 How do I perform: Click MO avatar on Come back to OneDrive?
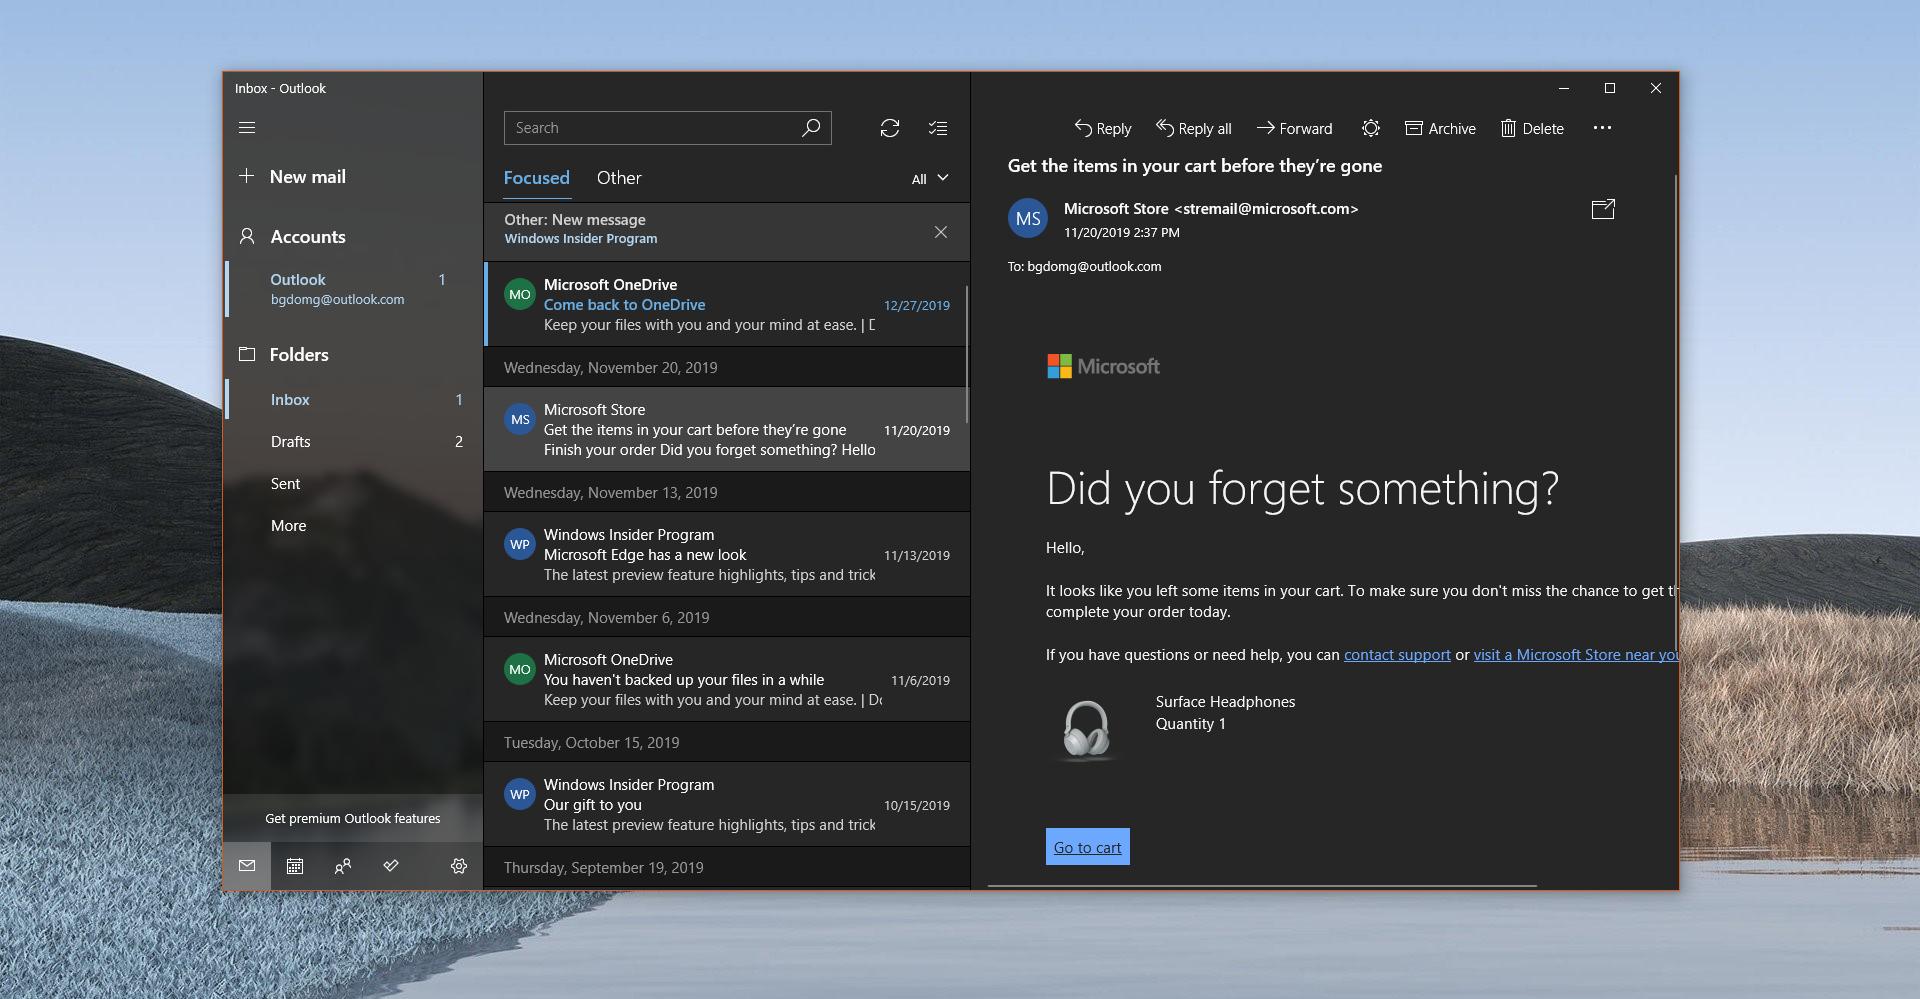[520, 295]
